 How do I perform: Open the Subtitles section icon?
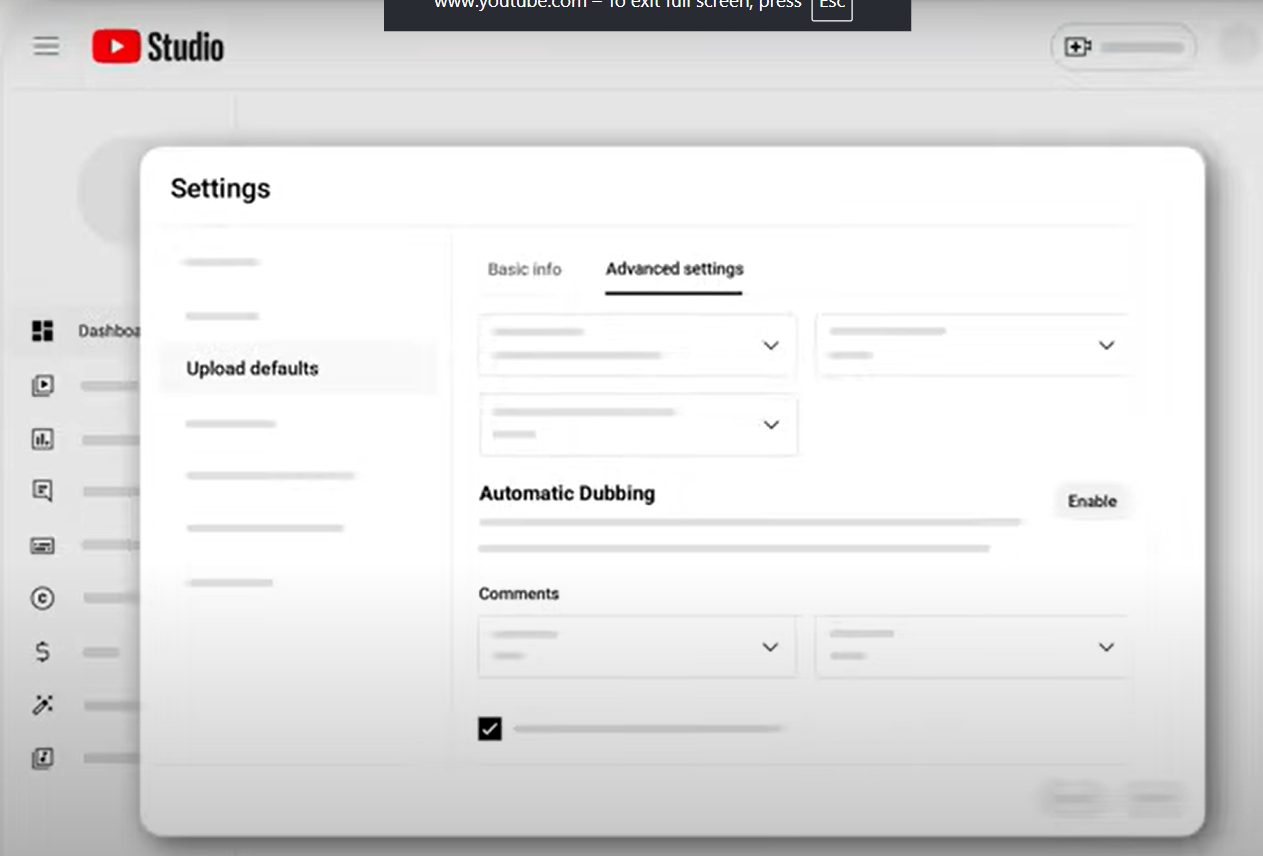[42, 545]
